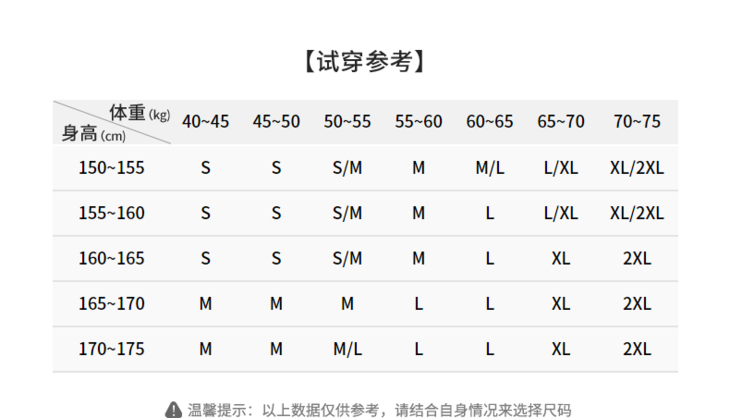Click the warning triangle icon beside 温馨提示
Screen dimensions: 730x418
coord(173,410)
